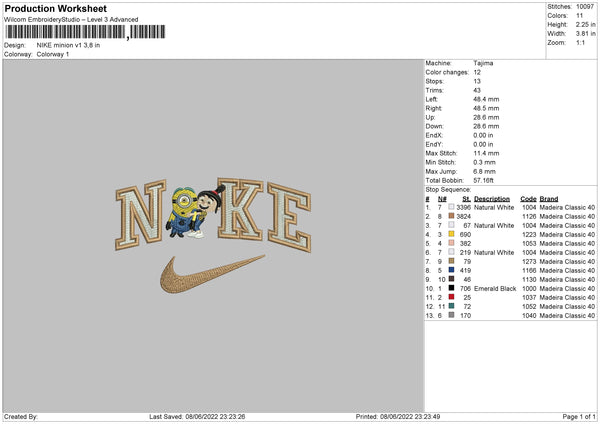Click the white swatch in the 3396-stitch row
The width and height of the screenshot is (600, 424).
click(452, 207)
